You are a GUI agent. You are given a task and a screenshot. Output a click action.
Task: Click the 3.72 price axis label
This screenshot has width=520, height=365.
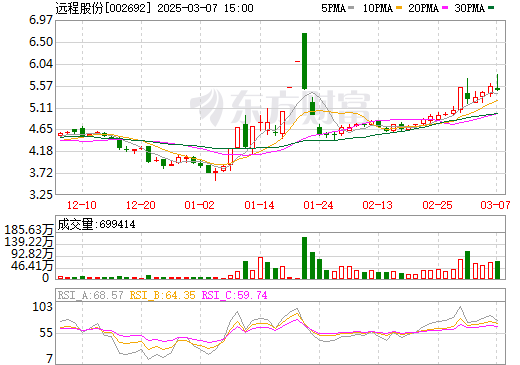coord(41,173)
